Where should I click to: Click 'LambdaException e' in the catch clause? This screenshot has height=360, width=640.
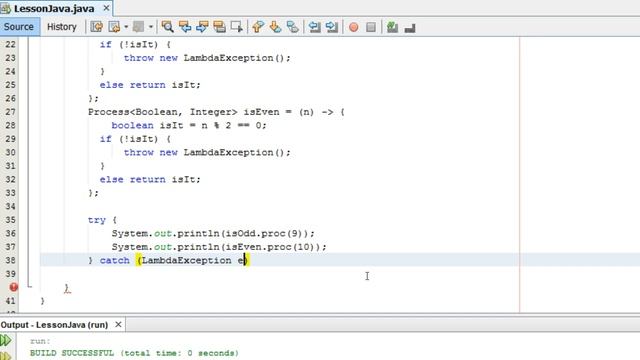coord(192,260)
